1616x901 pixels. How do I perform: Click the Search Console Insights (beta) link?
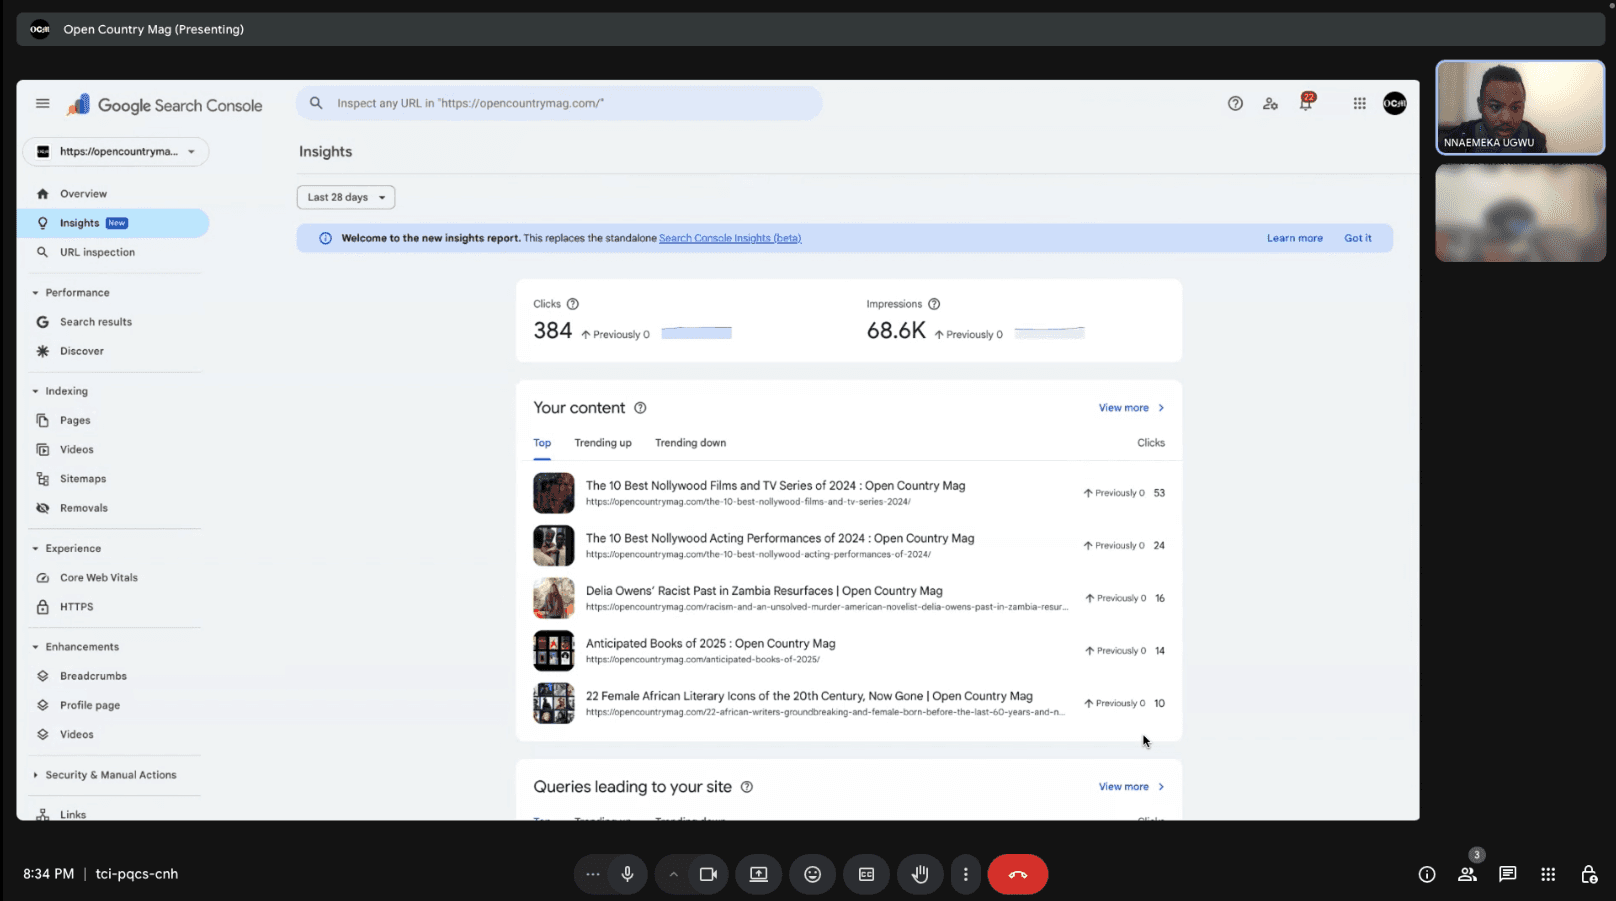[730, 238]
